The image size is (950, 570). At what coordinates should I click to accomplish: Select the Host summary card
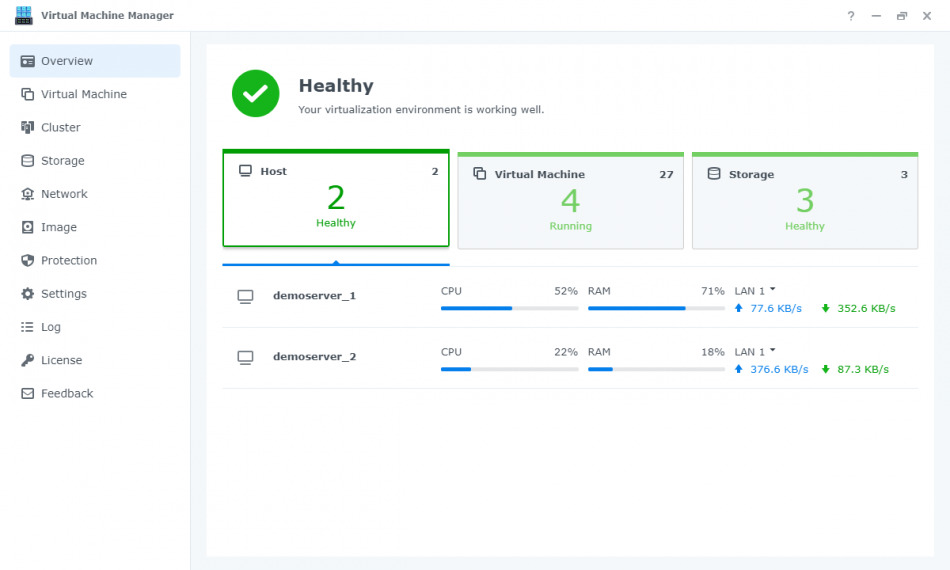point(336,198)
